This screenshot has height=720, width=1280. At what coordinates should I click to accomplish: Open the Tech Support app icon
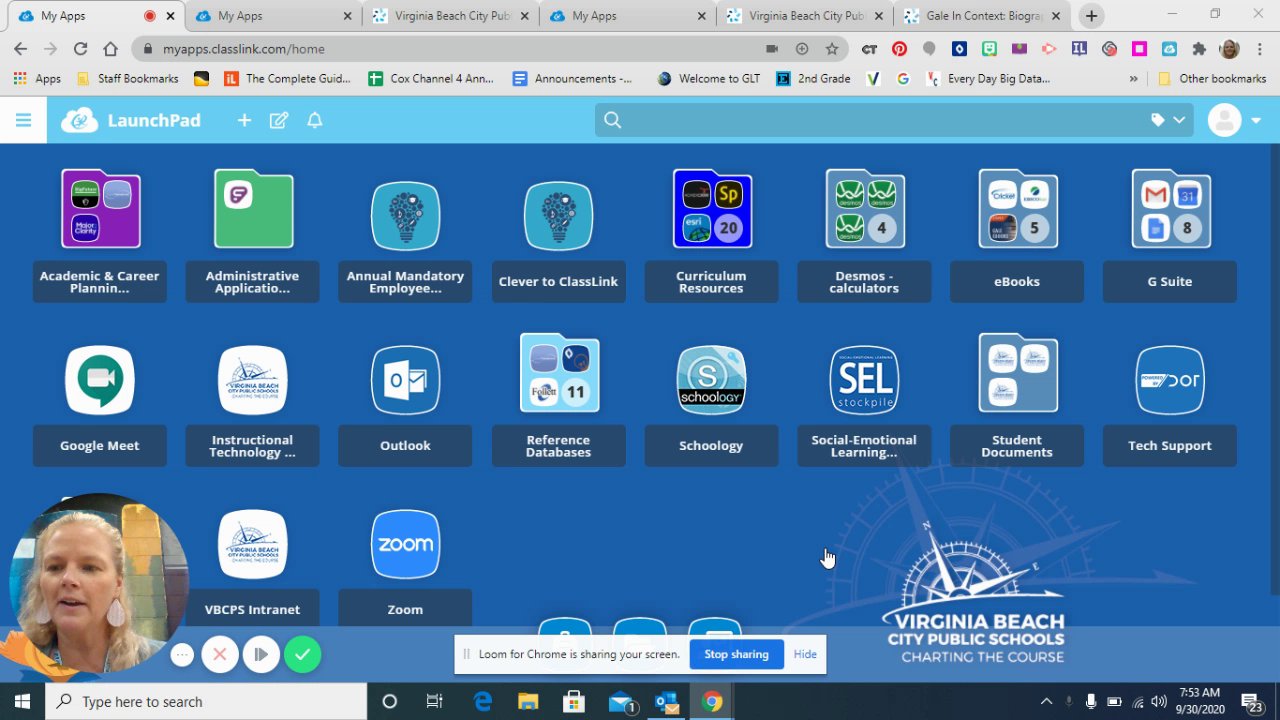click(1170, 379)
